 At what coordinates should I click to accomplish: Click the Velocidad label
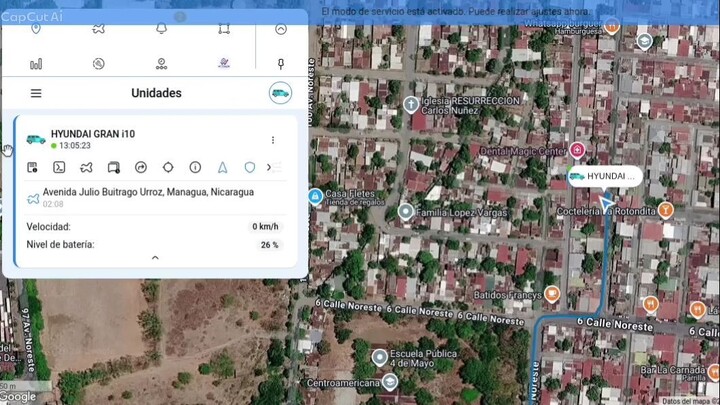point(48,227)
